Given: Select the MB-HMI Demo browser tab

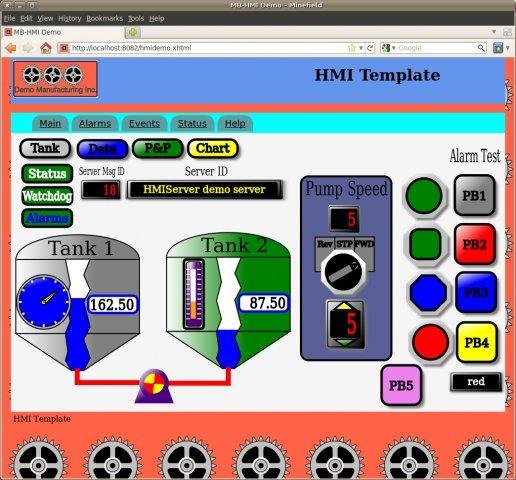Looking at the screenshot, I should (x=63, y=32).
